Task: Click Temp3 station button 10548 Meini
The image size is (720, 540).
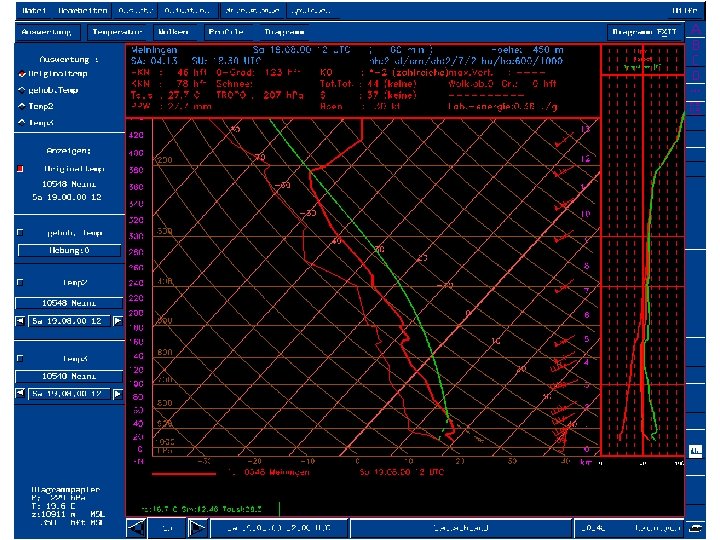Action: (x=69, y=376)
